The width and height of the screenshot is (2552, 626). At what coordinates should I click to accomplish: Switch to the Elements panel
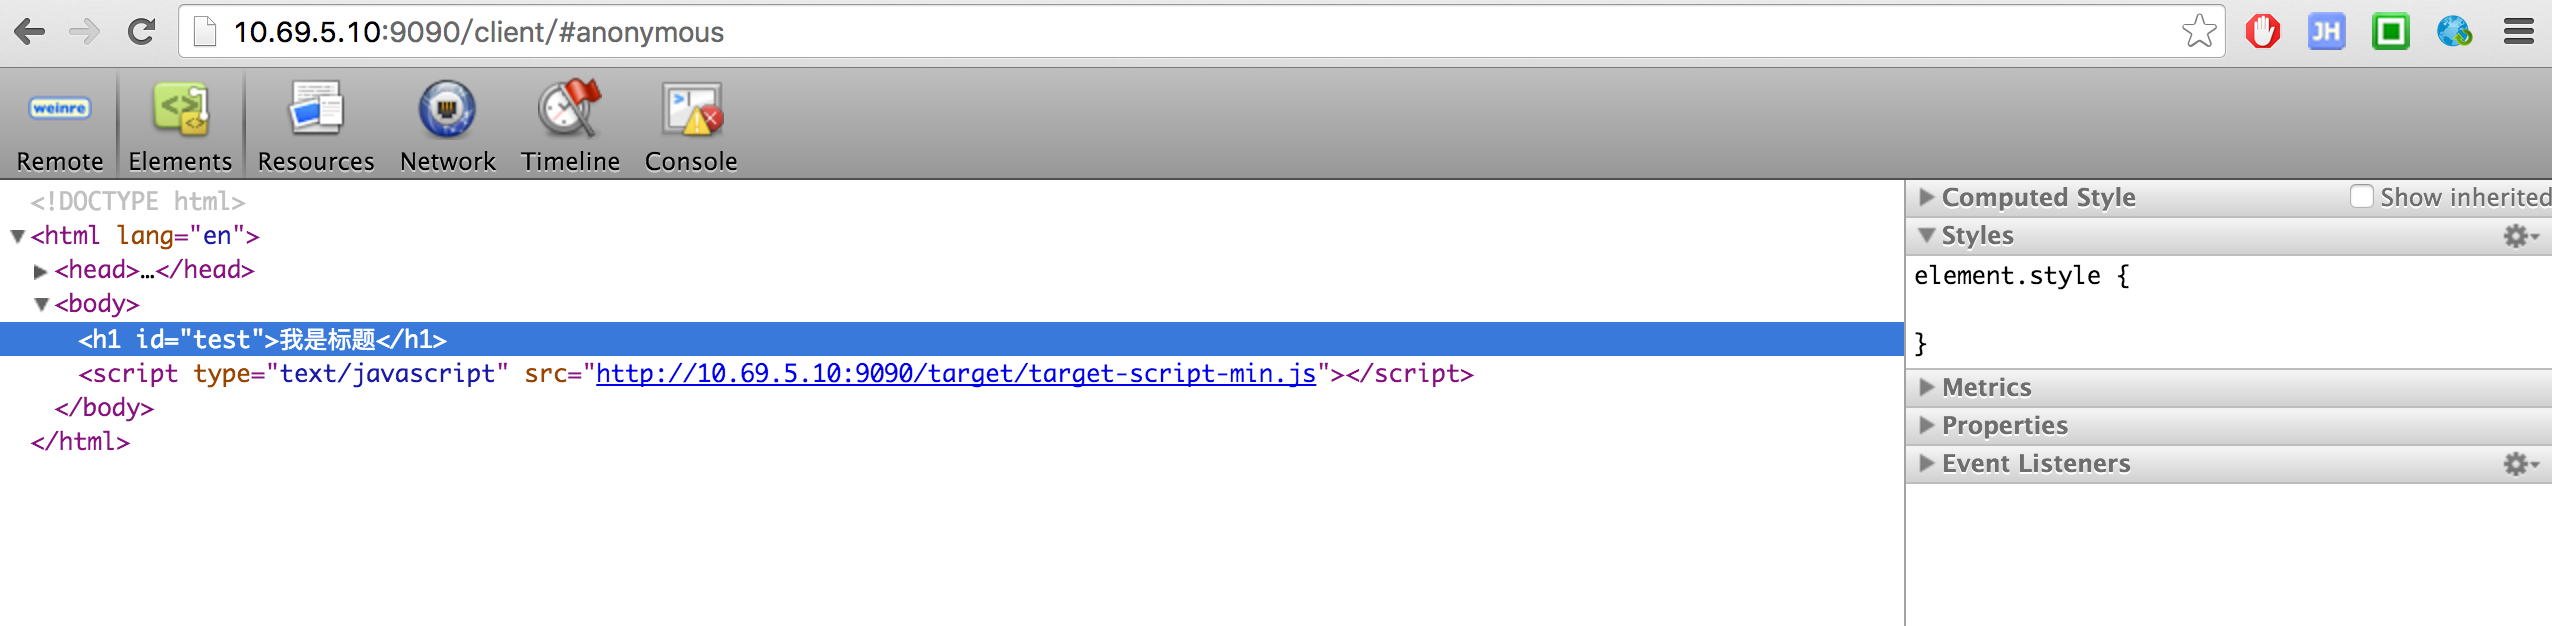point(180,125)
